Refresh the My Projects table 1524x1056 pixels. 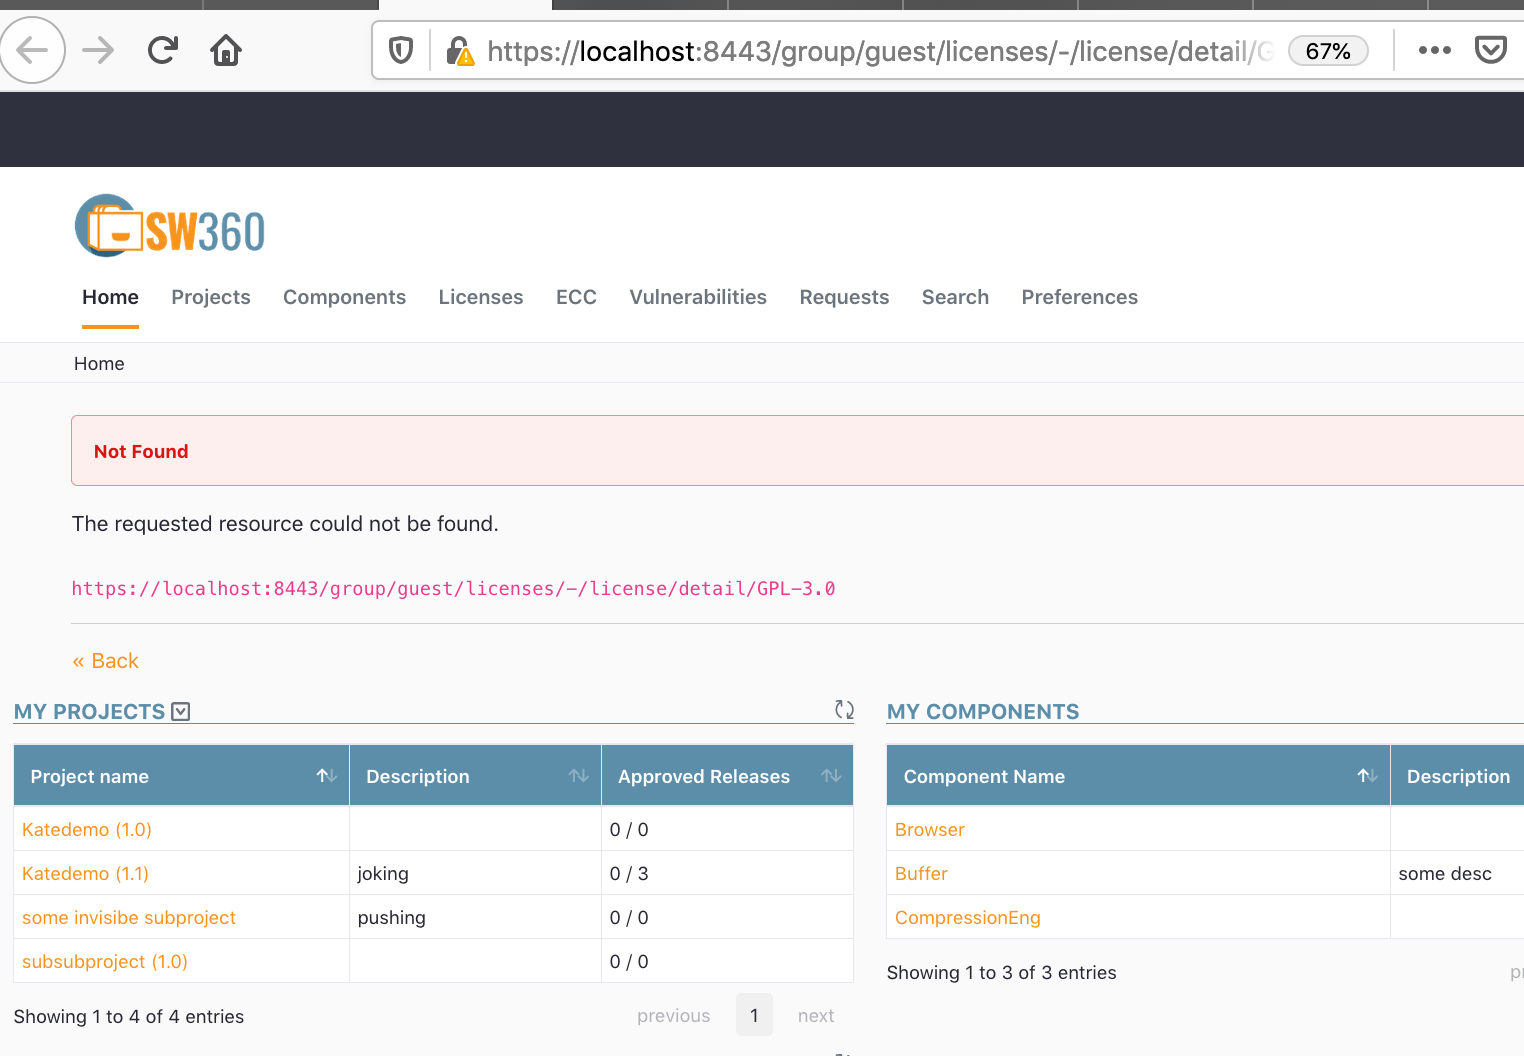click(844, 710)
